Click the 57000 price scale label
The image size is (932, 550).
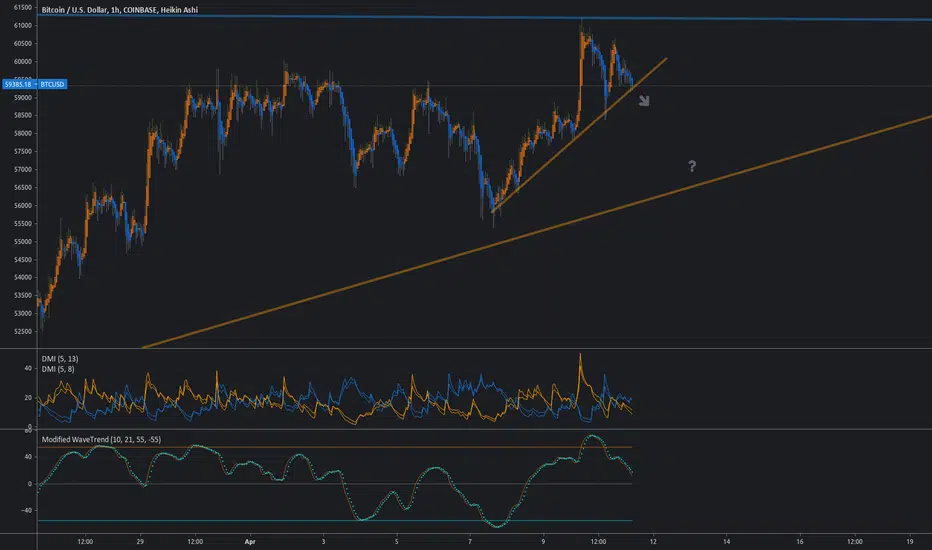23,169
